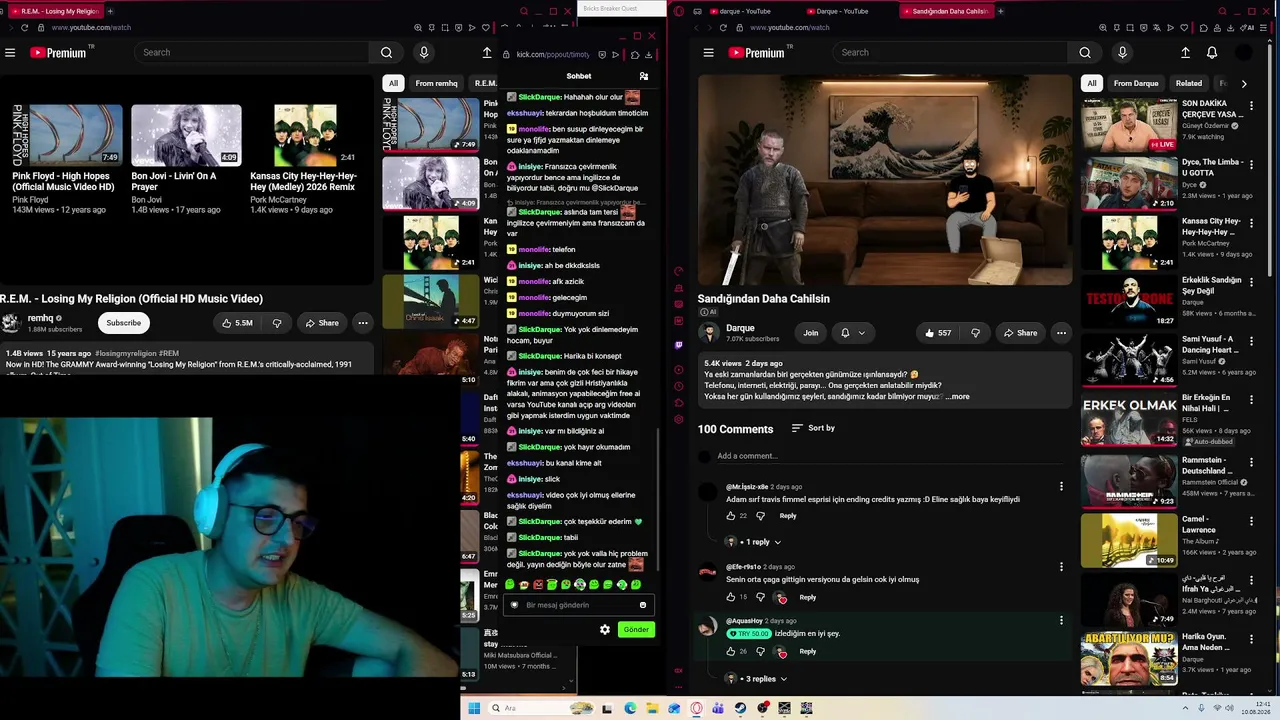This screenshot has height=720, width=1280.
Task: Open Kick chat settings gear
Action: pos(604,629)
